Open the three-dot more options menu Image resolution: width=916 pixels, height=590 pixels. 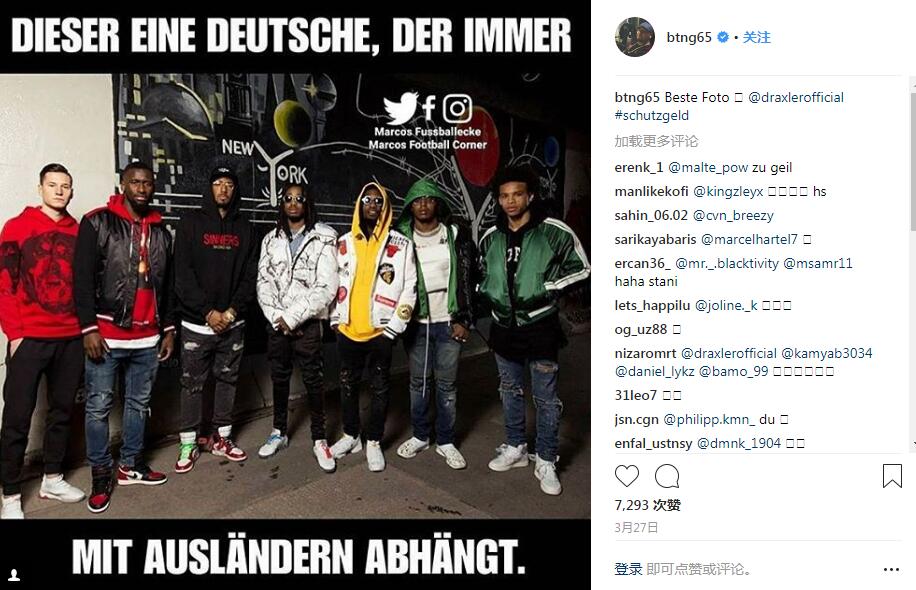click(891, 570)
